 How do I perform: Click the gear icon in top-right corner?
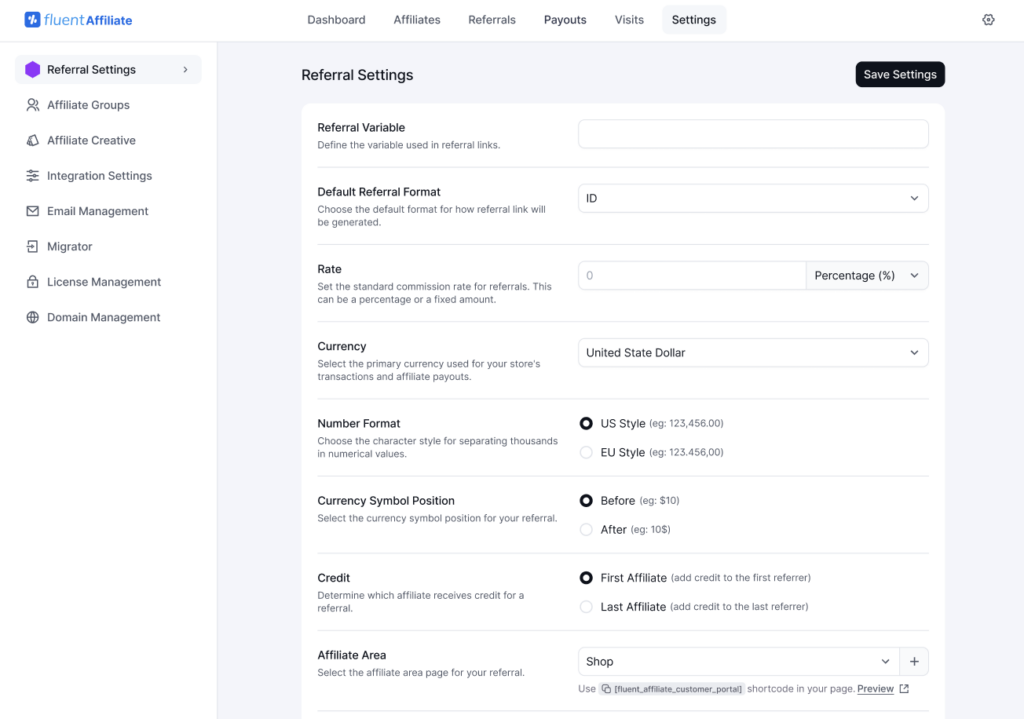(988, 20)
